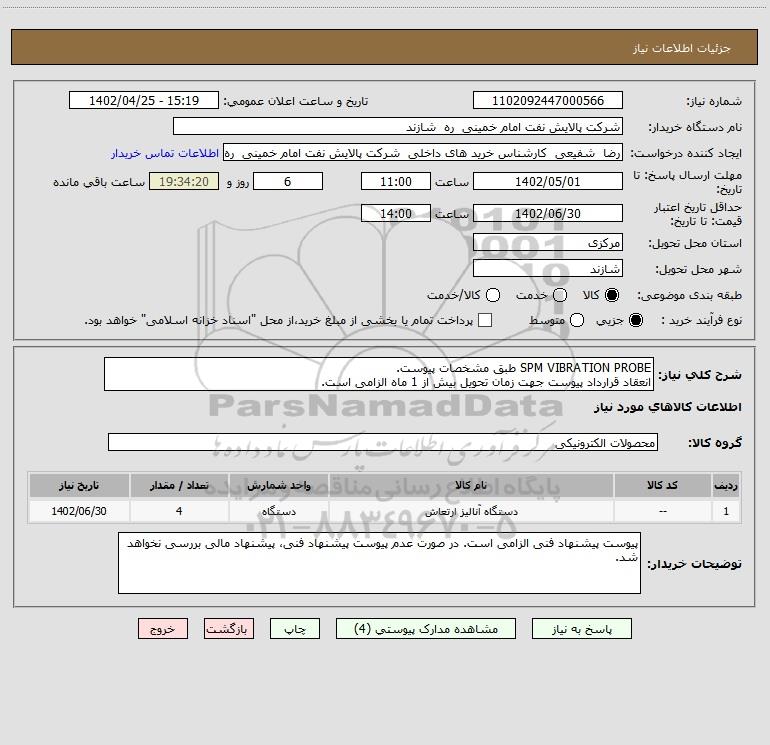Click the price validity date 1402/06/30 field

pyautogui.click(x=548, y=213)
